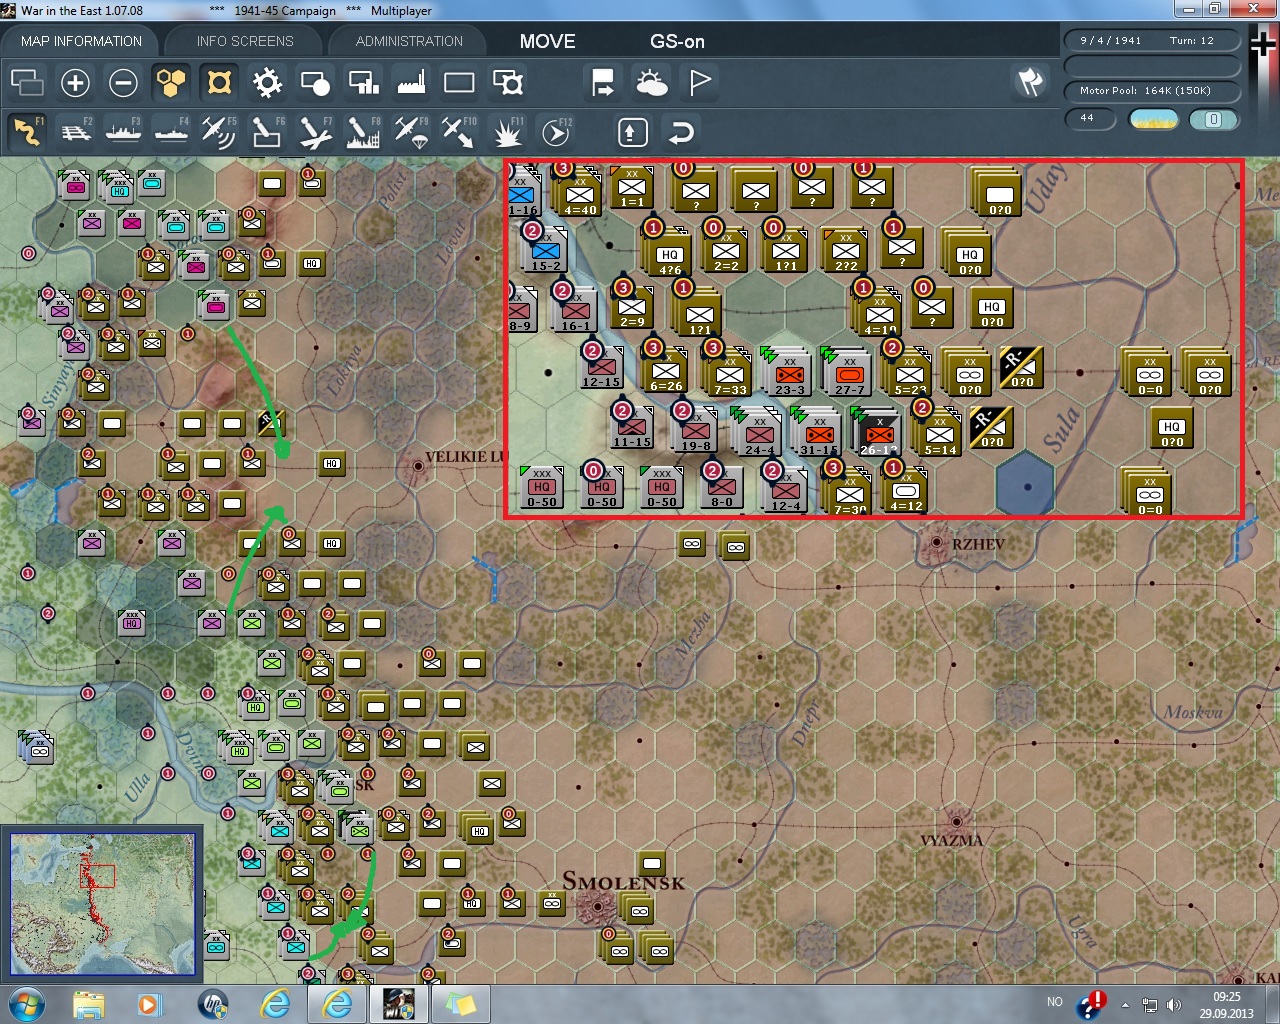The width and height of the screenshot is (1280, 1024).
Task: Toggle the factory display icon
Action: [411, 83]
